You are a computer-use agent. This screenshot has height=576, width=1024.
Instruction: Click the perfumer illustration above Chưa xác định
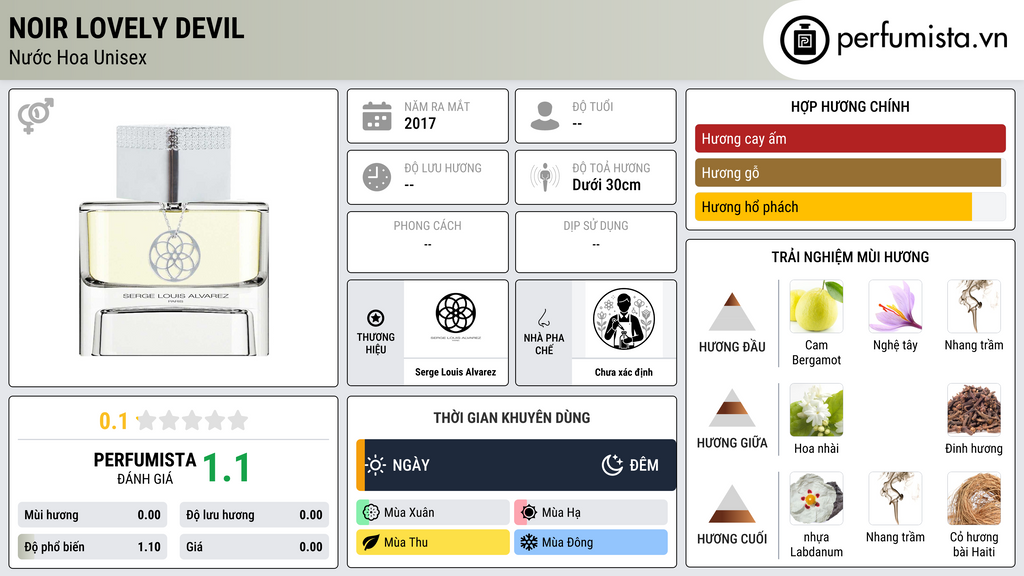[624, 319]
